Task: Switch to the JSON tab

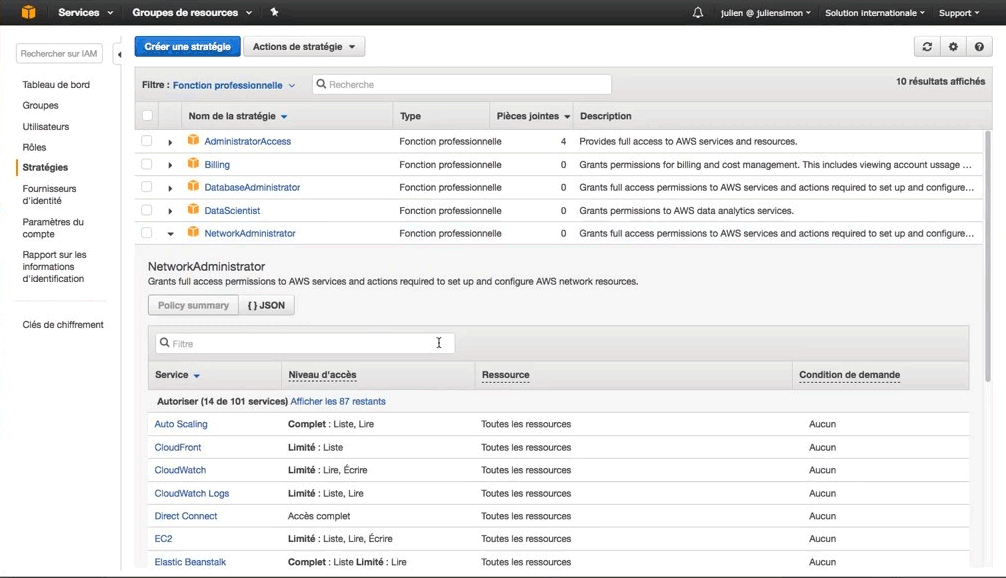Action: [266, 305]
